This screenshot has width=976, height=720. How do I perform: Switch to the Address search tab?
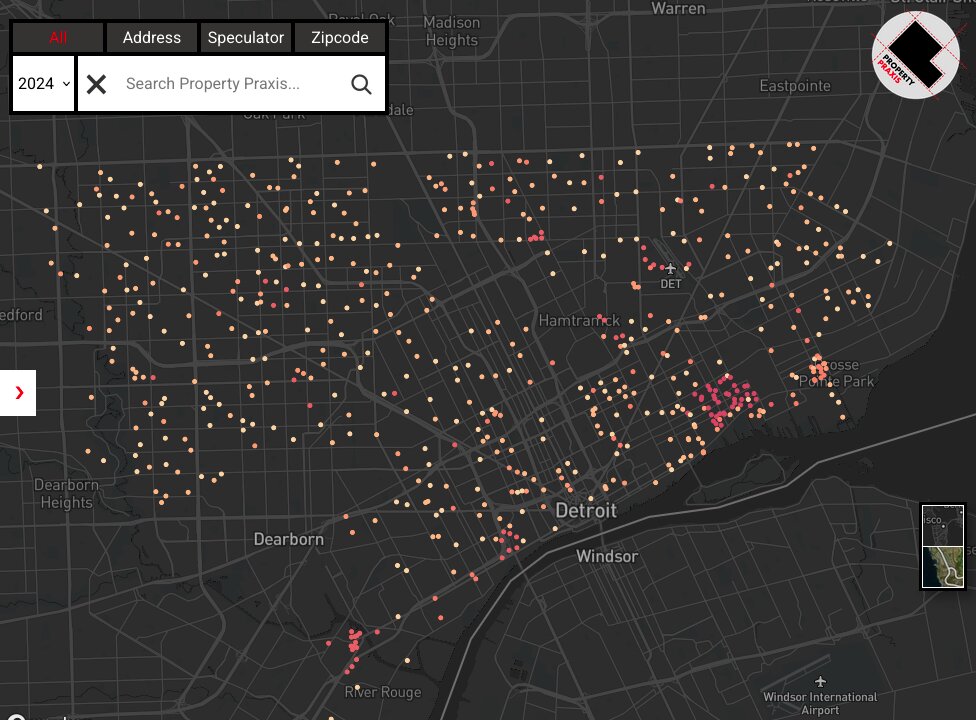click(151, 38)
